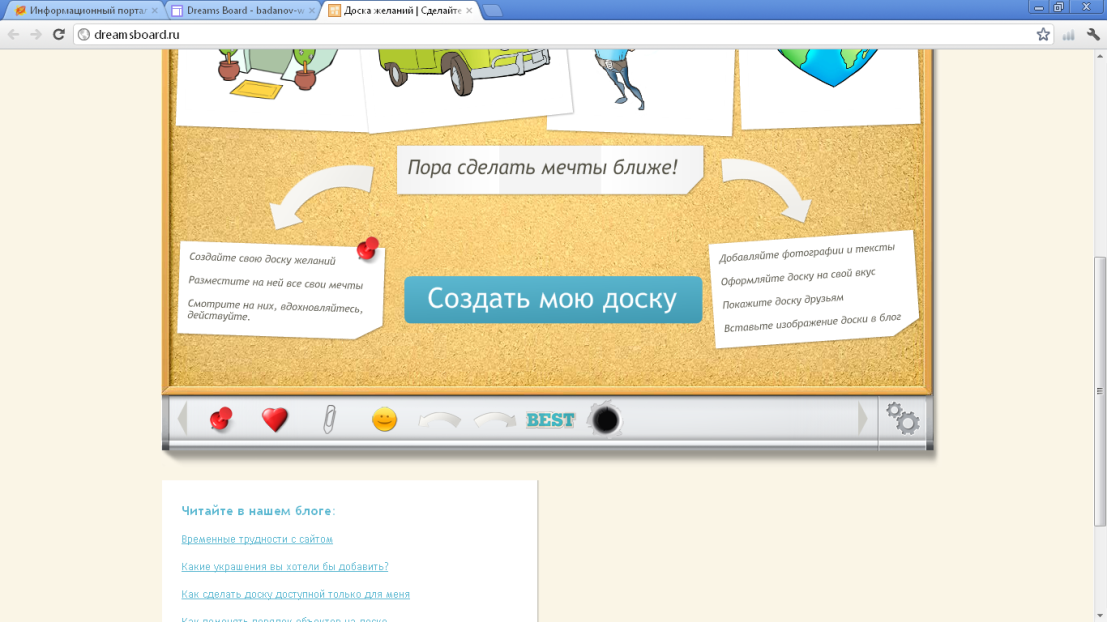
Task: Go back in browser history
Action: (x=13, y=35)
